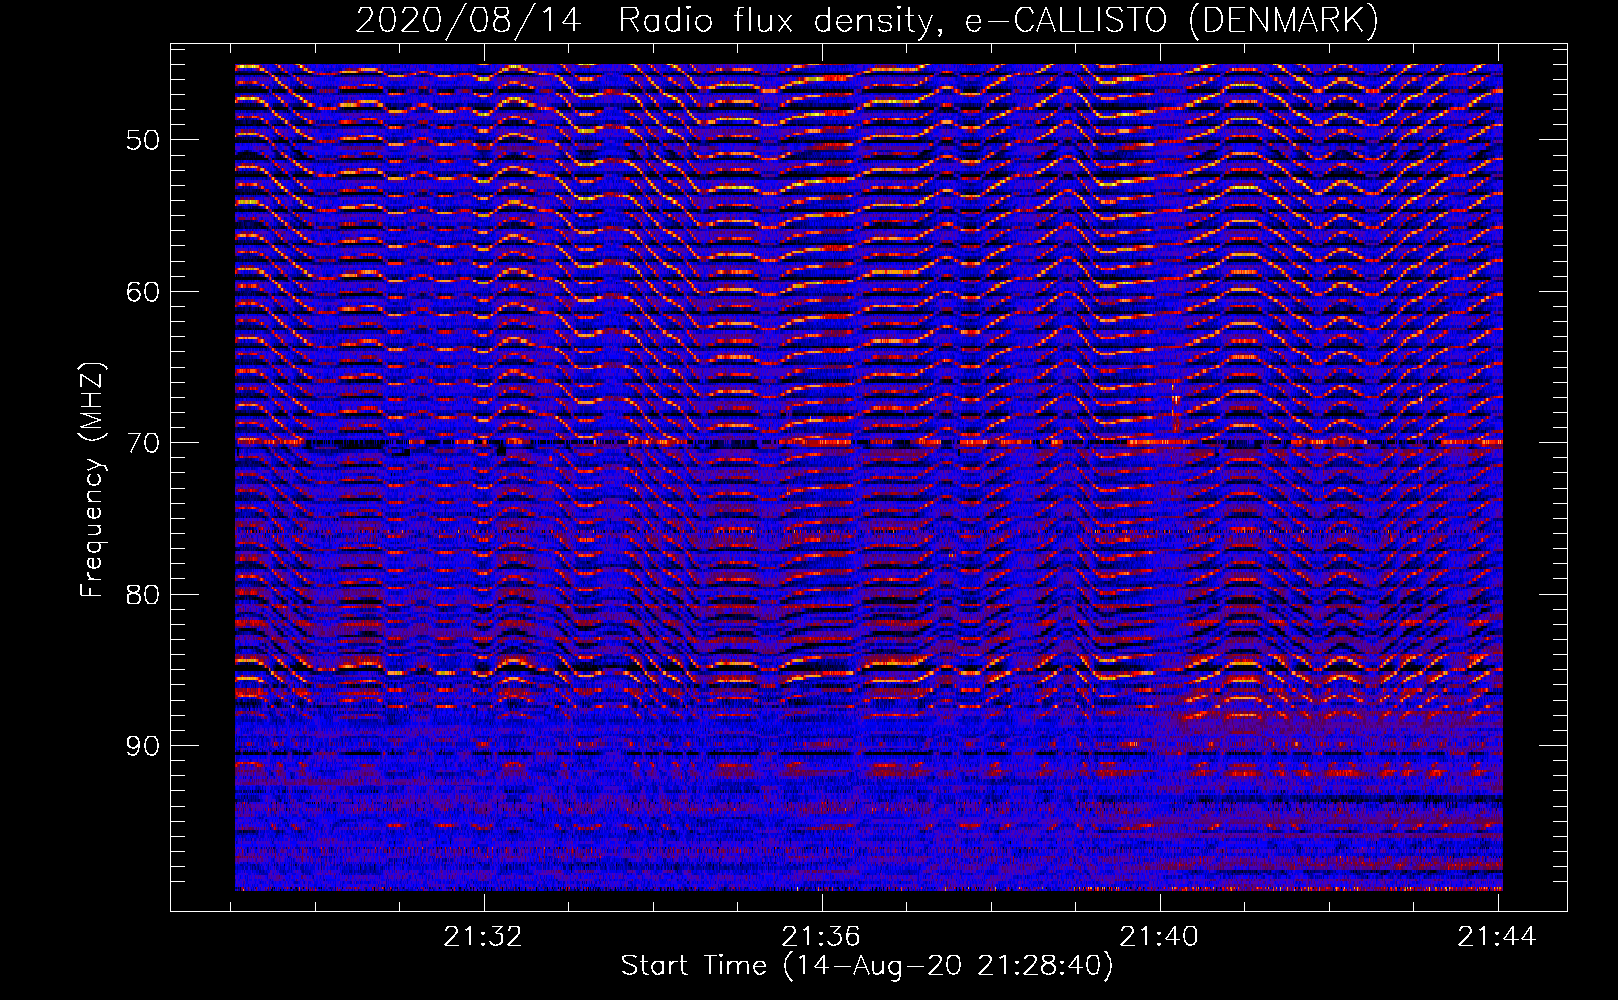Click the 80 frequency tick label
The image size is (1618, 1000).
coord(142,594)
